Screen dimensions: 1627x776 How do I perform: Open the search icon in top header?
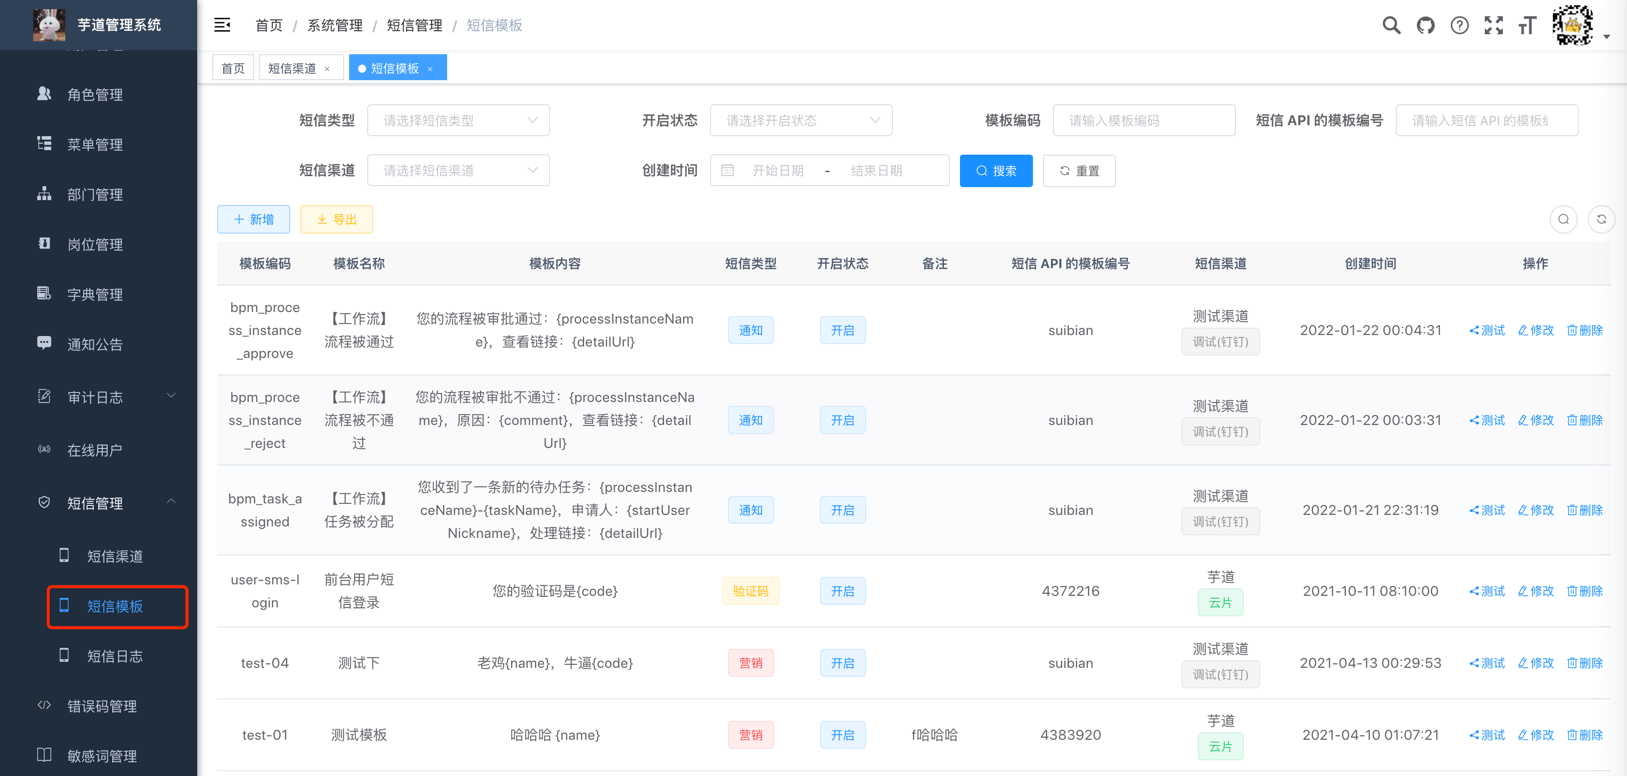pos(1391,26)
